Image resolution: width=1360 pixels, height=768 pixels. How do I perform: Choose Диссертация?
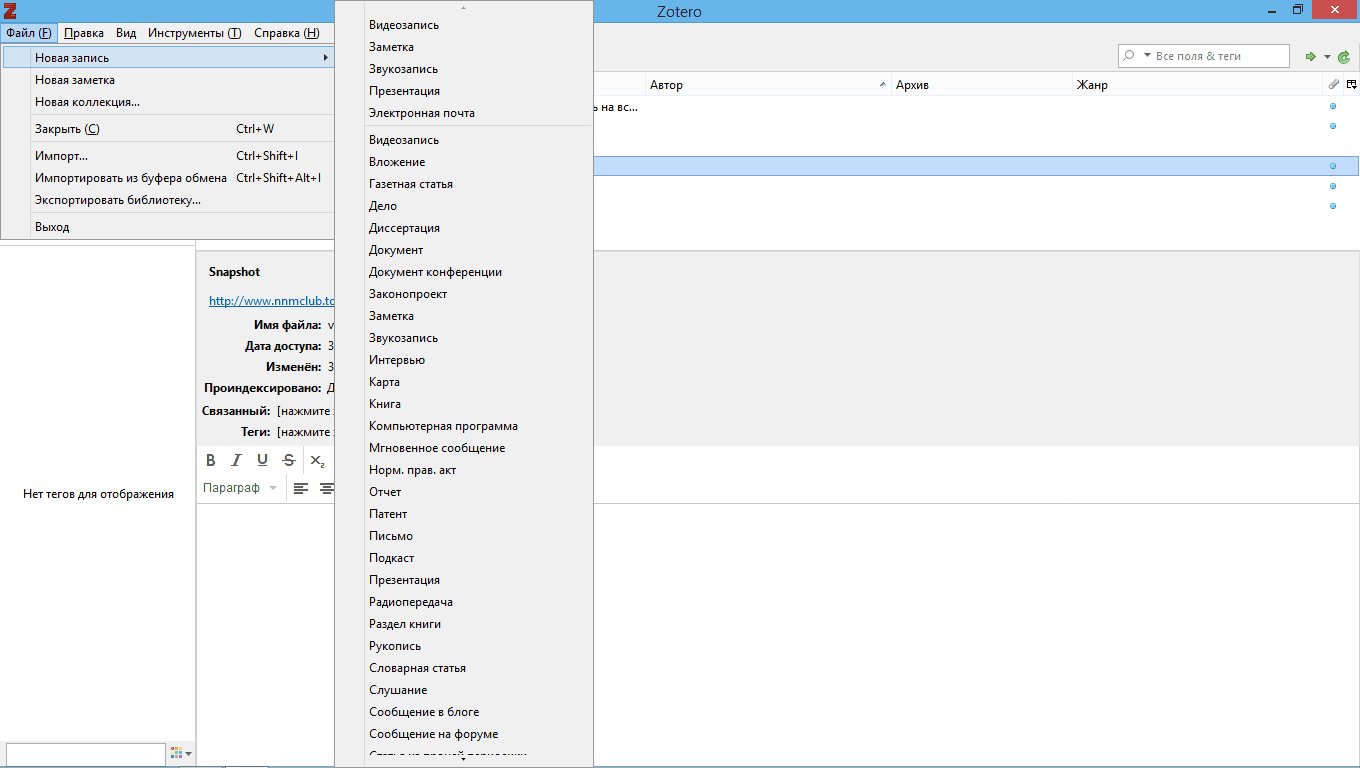[464, 228]
